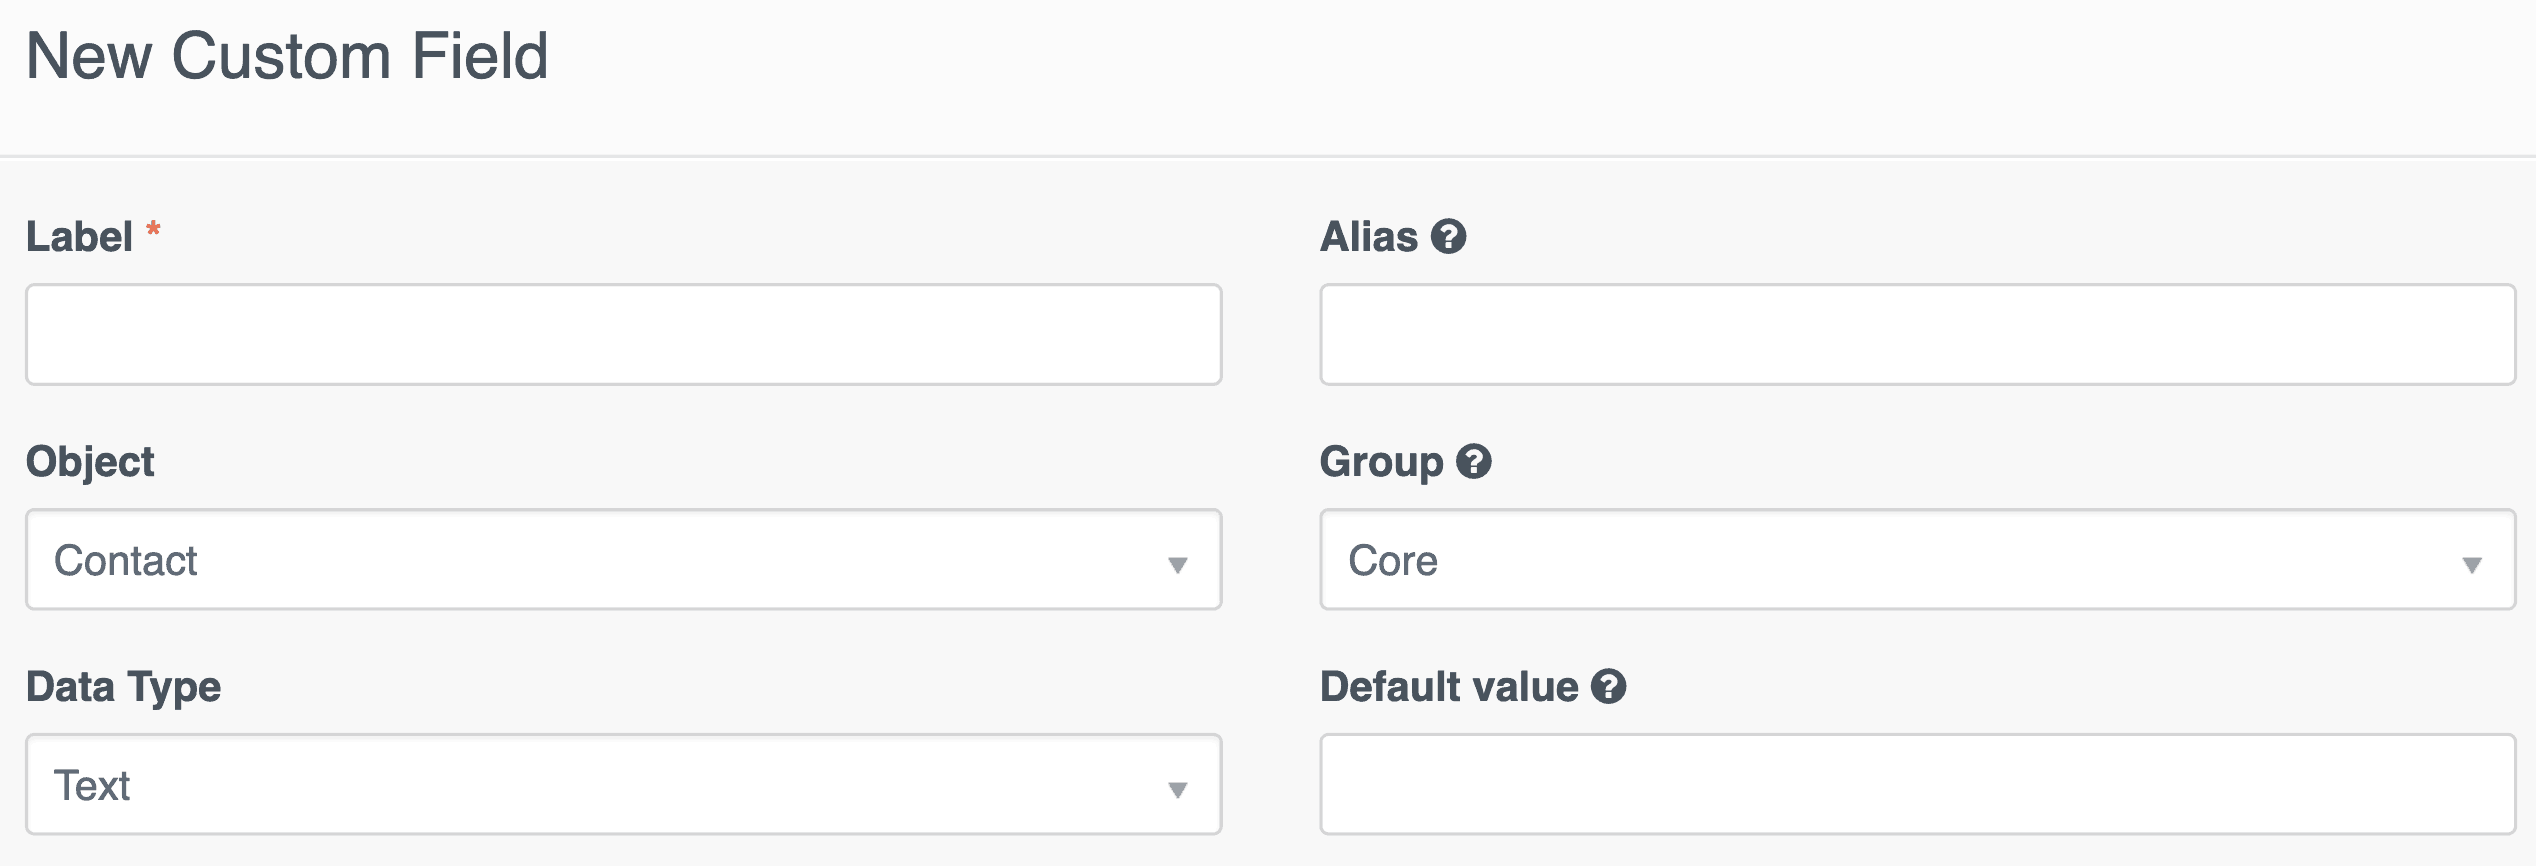
Task: Click the Default value caption text
Action: [x=1449, y=687]
